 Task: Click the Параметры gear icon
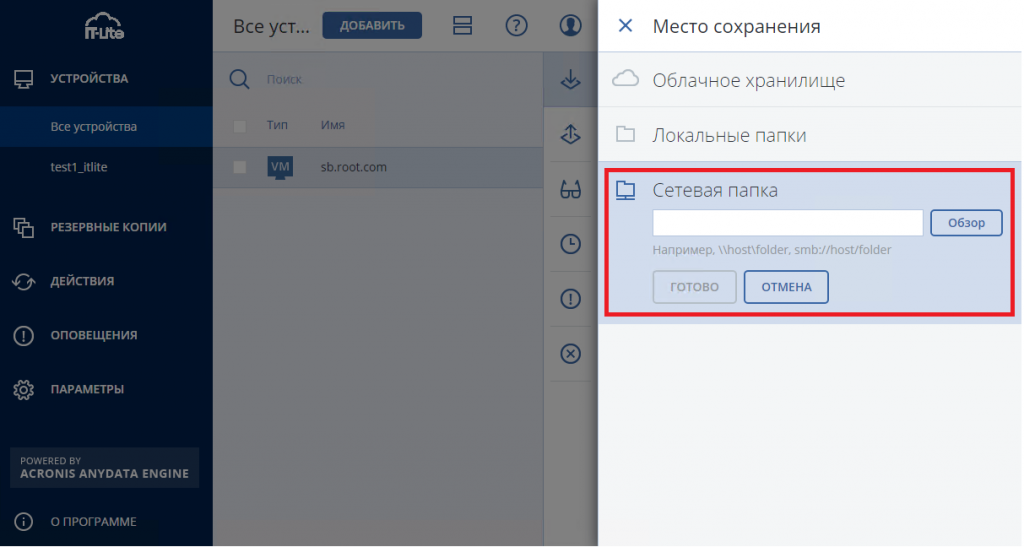point(24,390)
